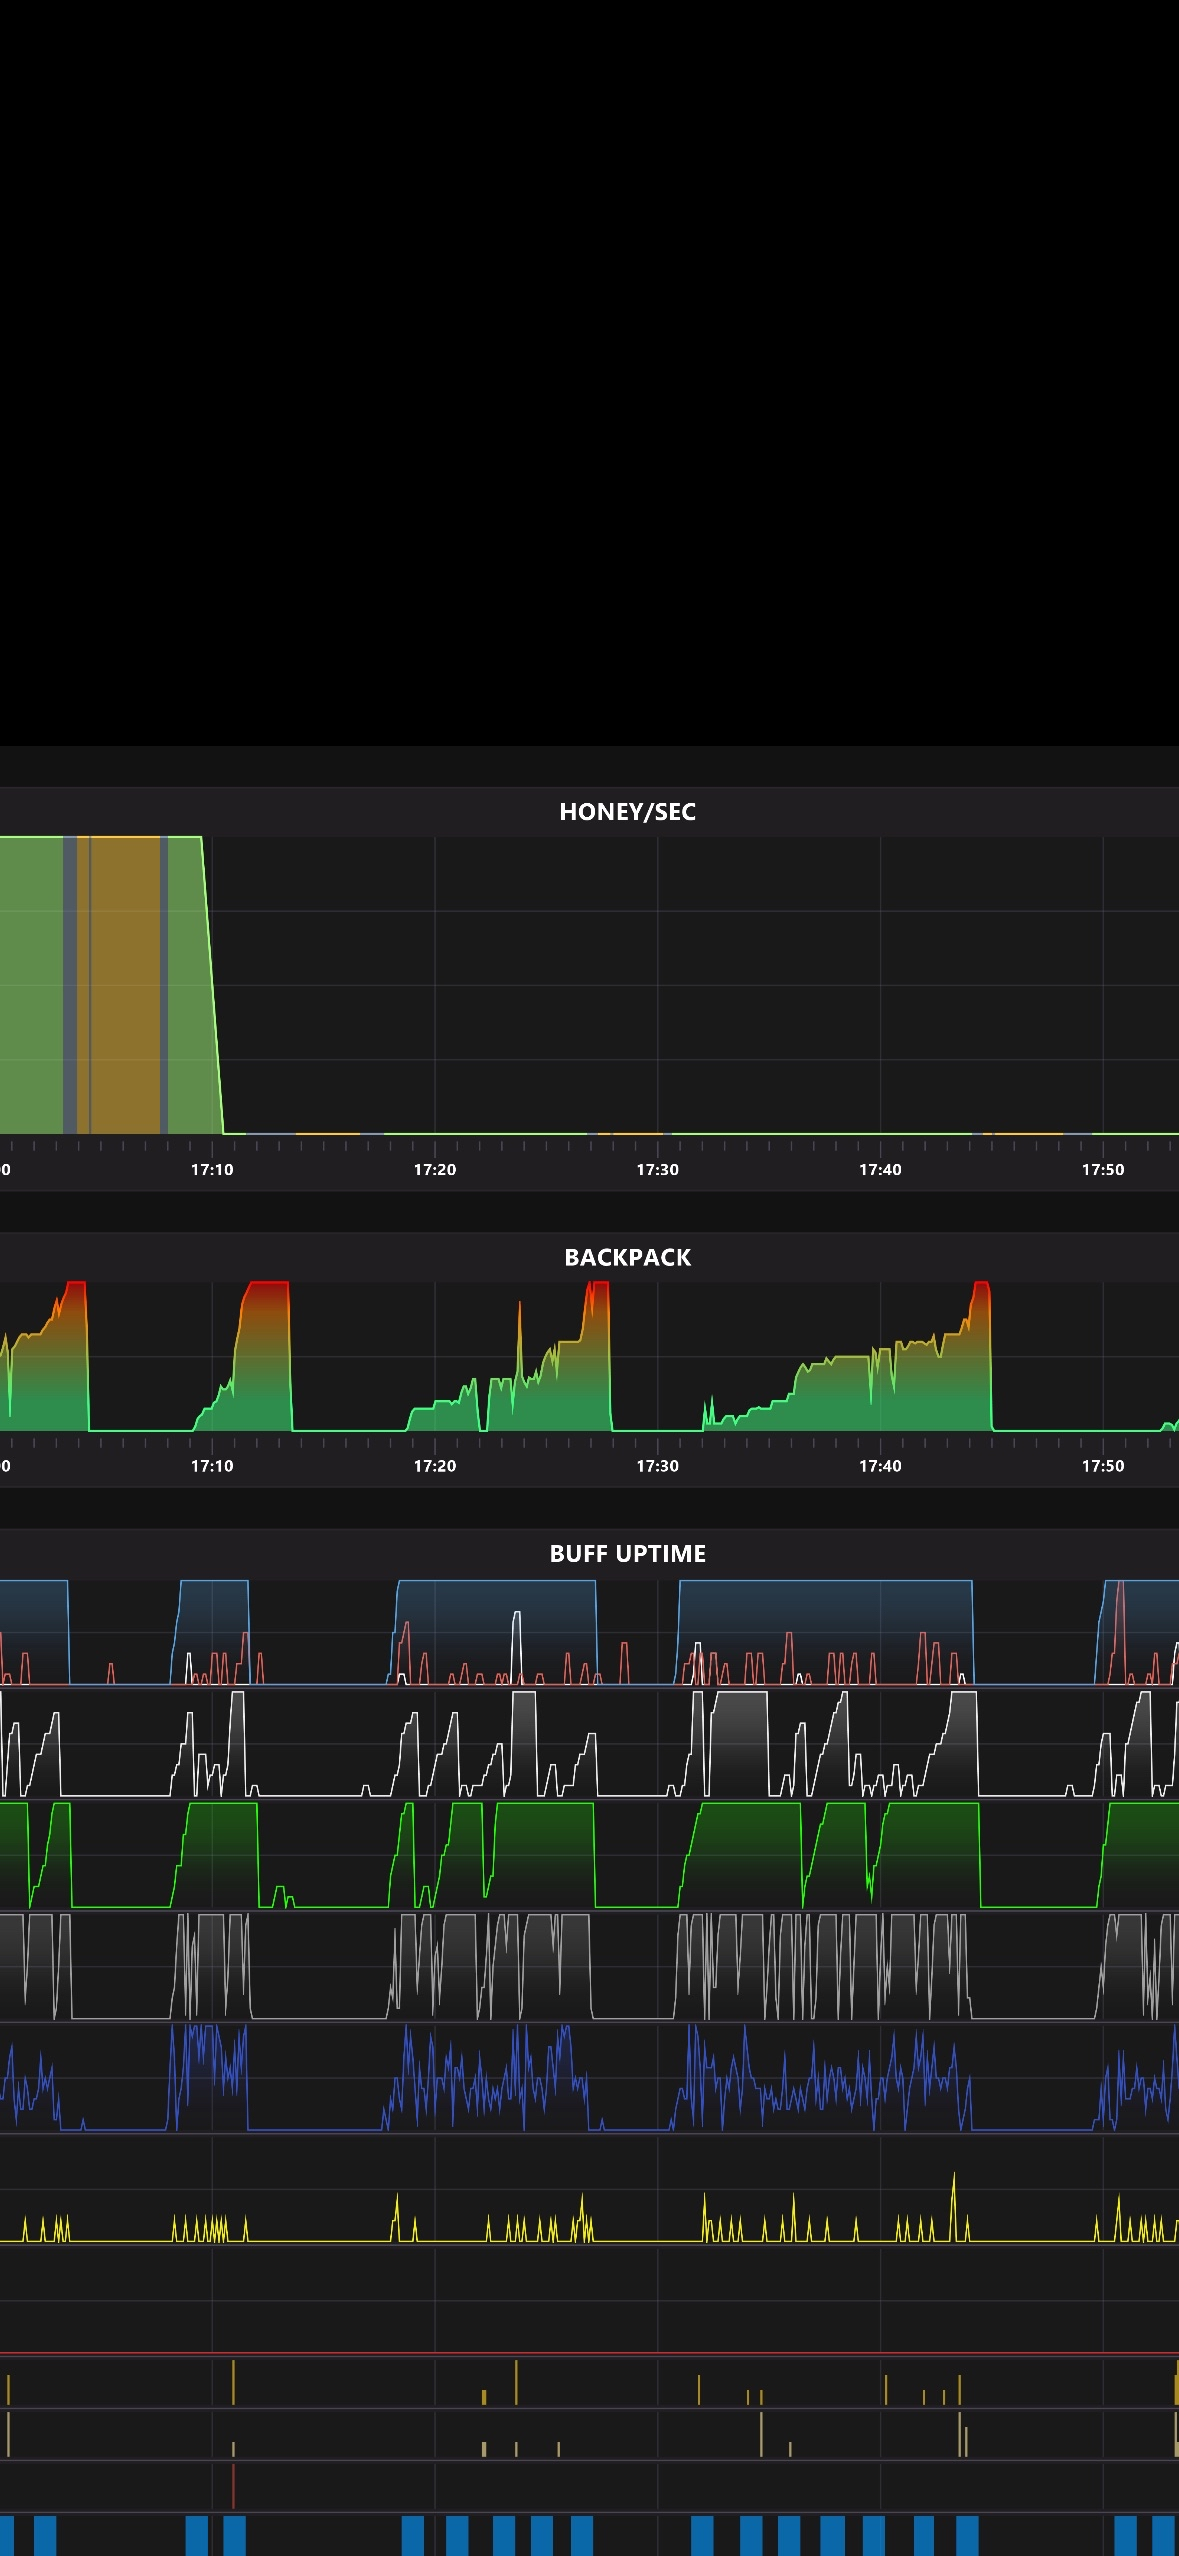The width and height of the screenshot is (1179, 2556).
Task: Click the BACKPACK chart title
Action: (627, 1257)
